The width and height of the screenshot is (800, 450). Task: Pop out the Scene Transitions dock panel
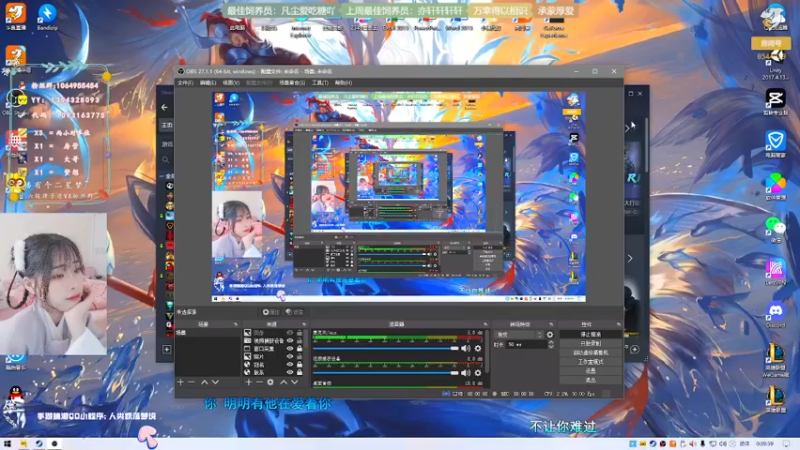(x=551, y=324)
